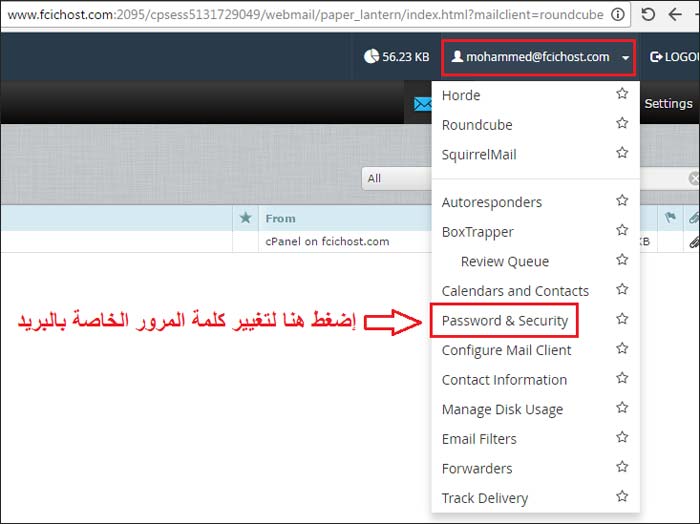Image resolution: width=700 pixels, height=524 pixels.
Task: Open Email Filters page
Action: point(479,439)
